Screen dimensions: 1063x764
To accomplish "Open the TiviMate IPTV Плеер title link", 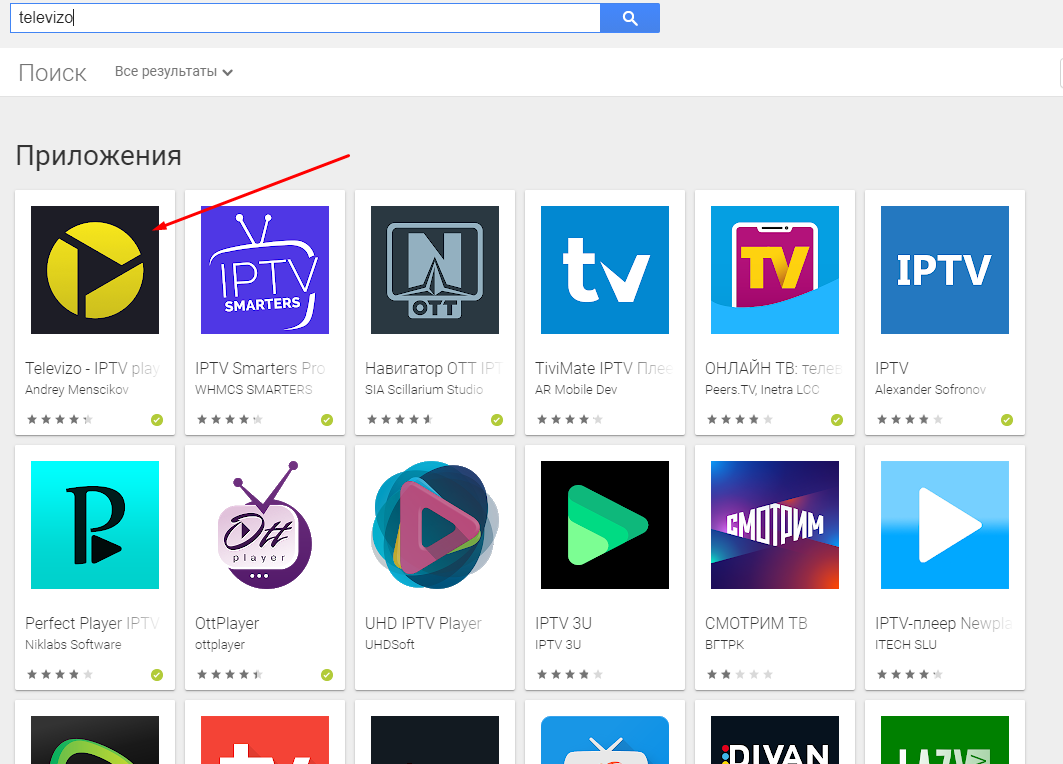I will pyautogui.click(x=603, y=368).
